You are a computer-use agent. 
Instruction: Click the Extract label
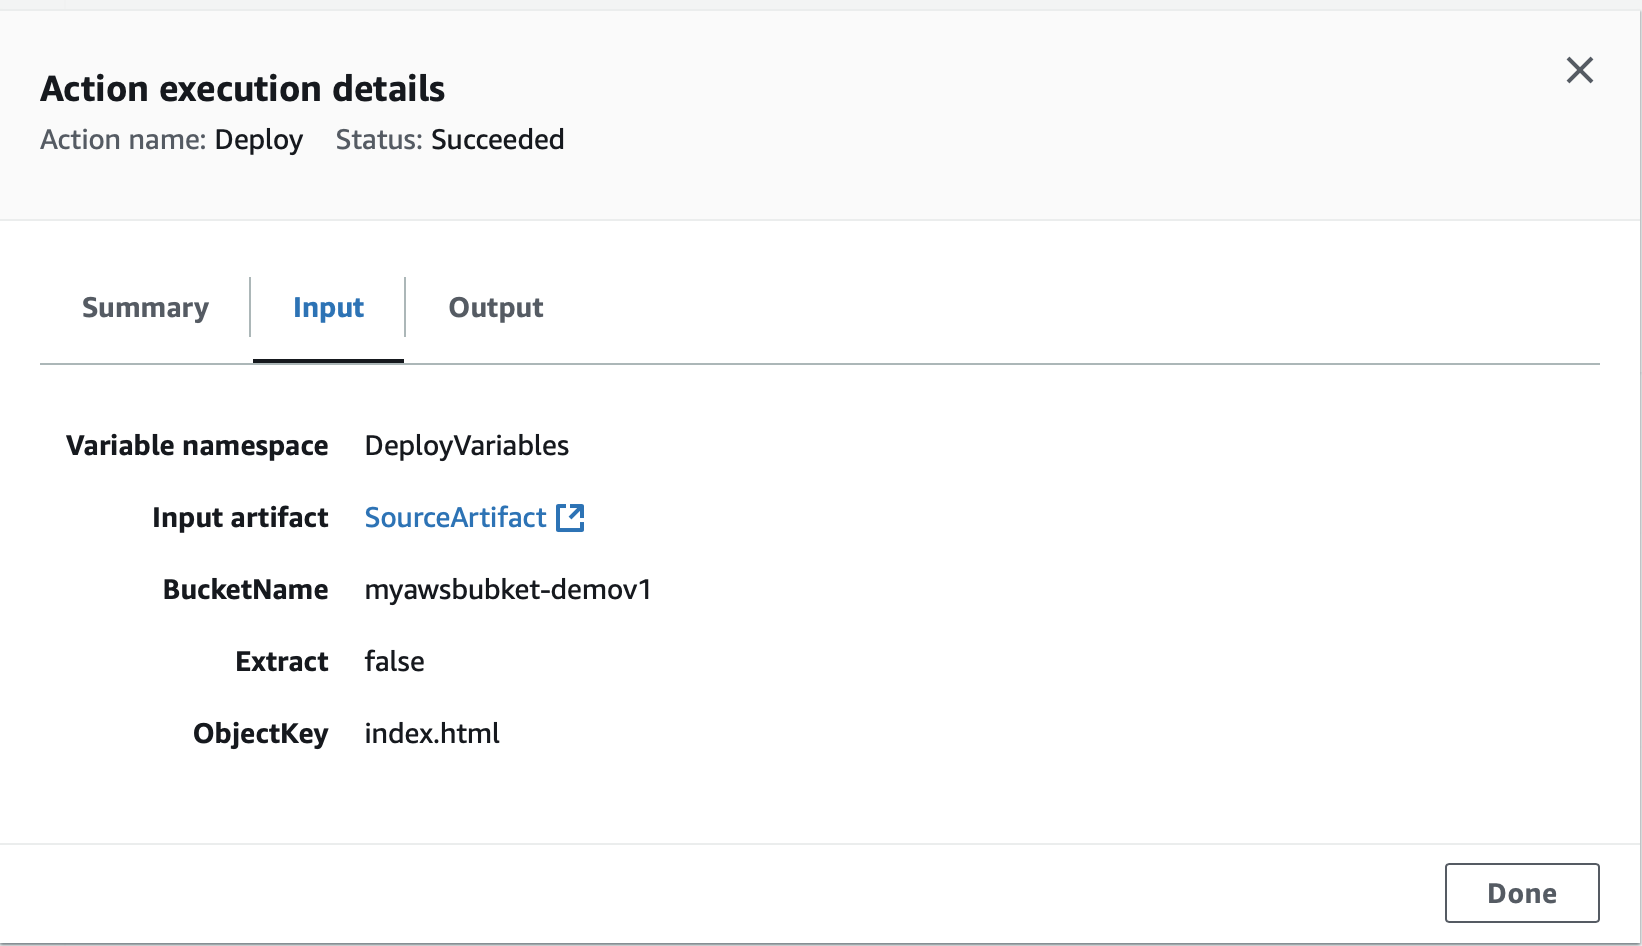(282, 662)
